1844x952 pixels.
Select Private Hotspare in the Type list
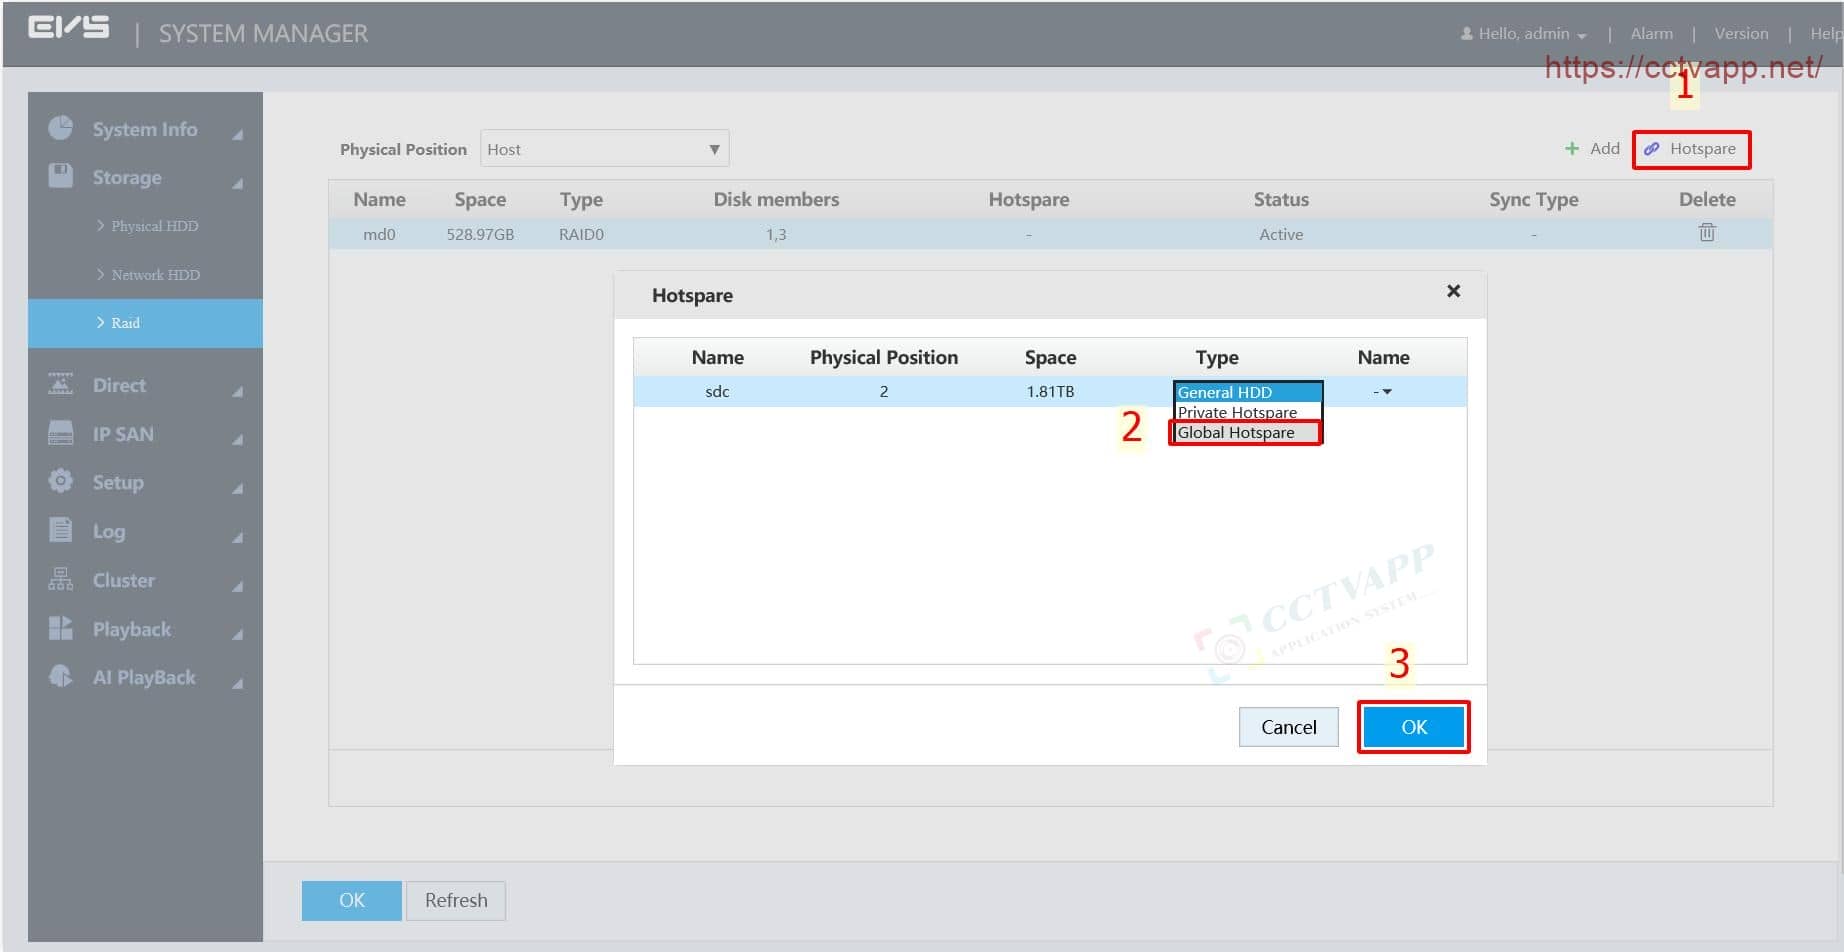pos(1237,412)
